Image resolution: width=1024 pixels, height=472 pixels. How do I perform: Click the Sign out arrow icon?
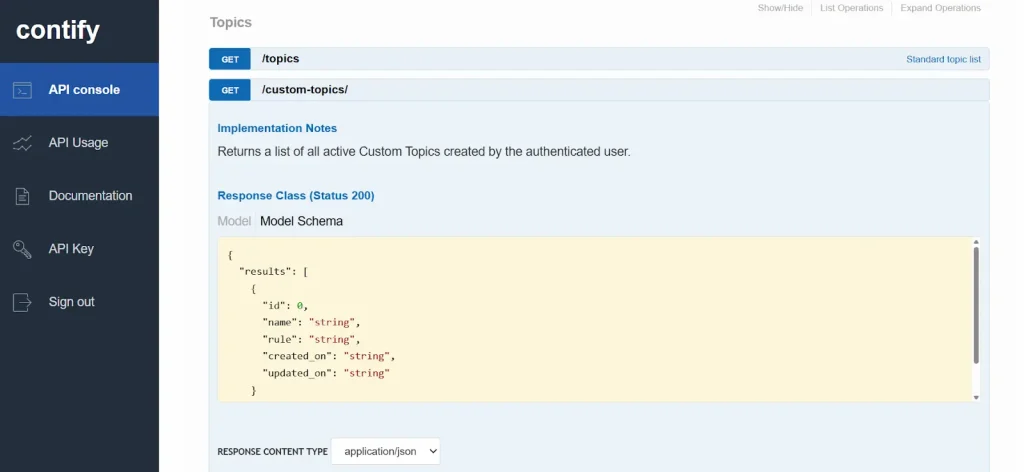pos(22,302)
